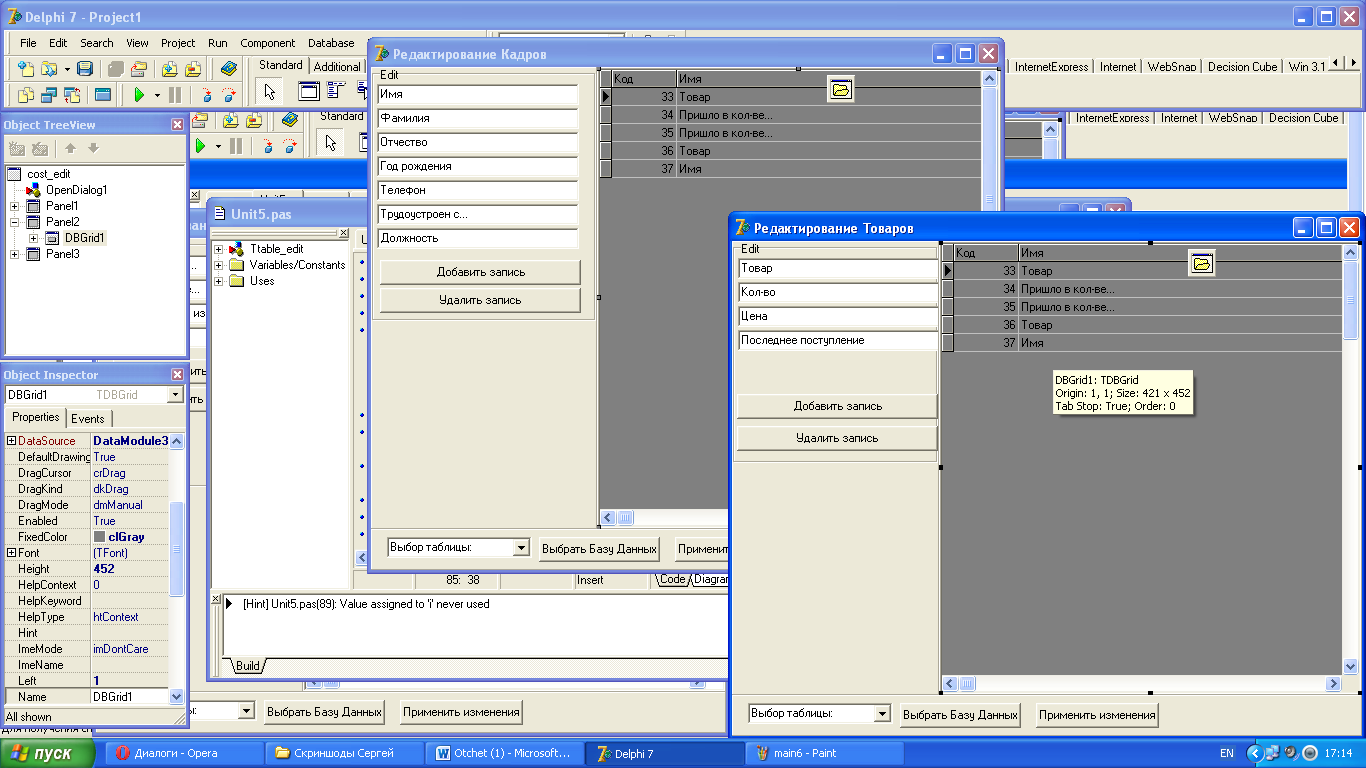
Task: Click Удалить запись in Редактирование Товаров
Action: tap(837, 438)
